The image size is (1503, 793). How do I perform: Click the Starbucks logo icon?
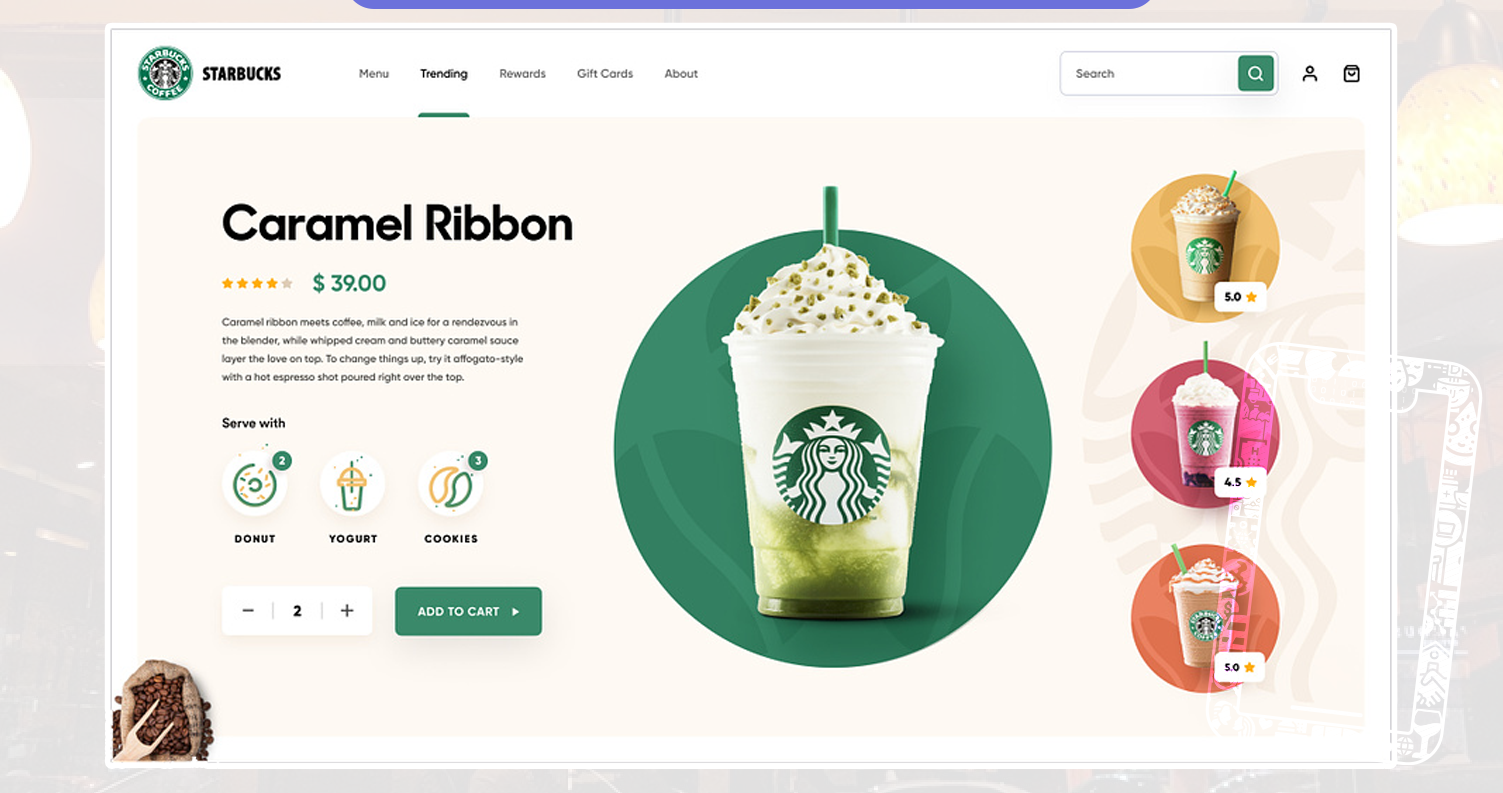(x=165, y=73)
